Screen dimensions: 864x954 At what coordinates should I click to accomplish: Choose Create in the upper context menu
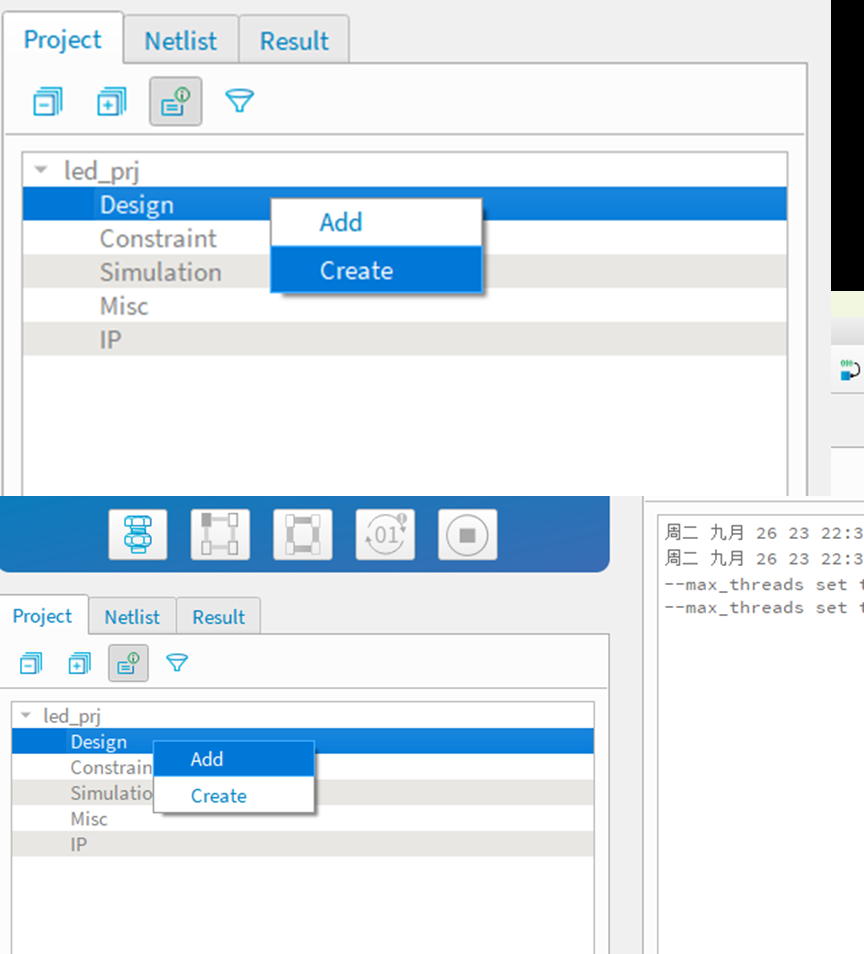356,271
